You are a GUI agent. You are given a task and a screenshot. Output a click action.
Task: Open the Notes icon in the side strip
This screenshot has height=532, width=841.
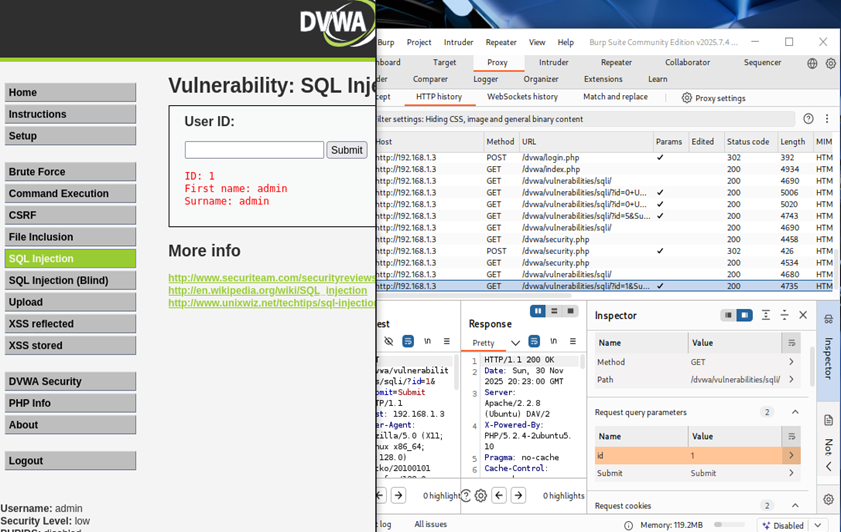tap(828, 420)
